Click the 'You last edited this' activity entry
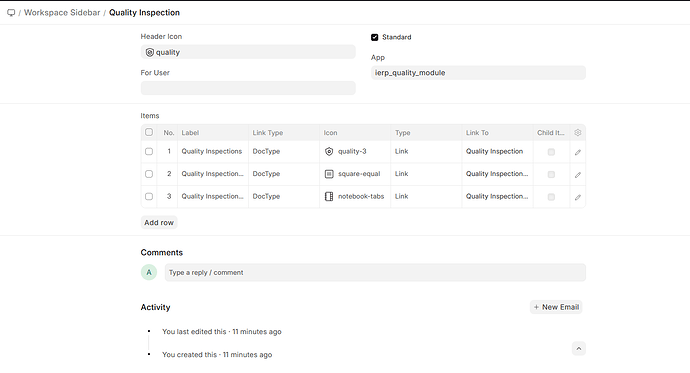690x373 pixels. pos(222,332)
